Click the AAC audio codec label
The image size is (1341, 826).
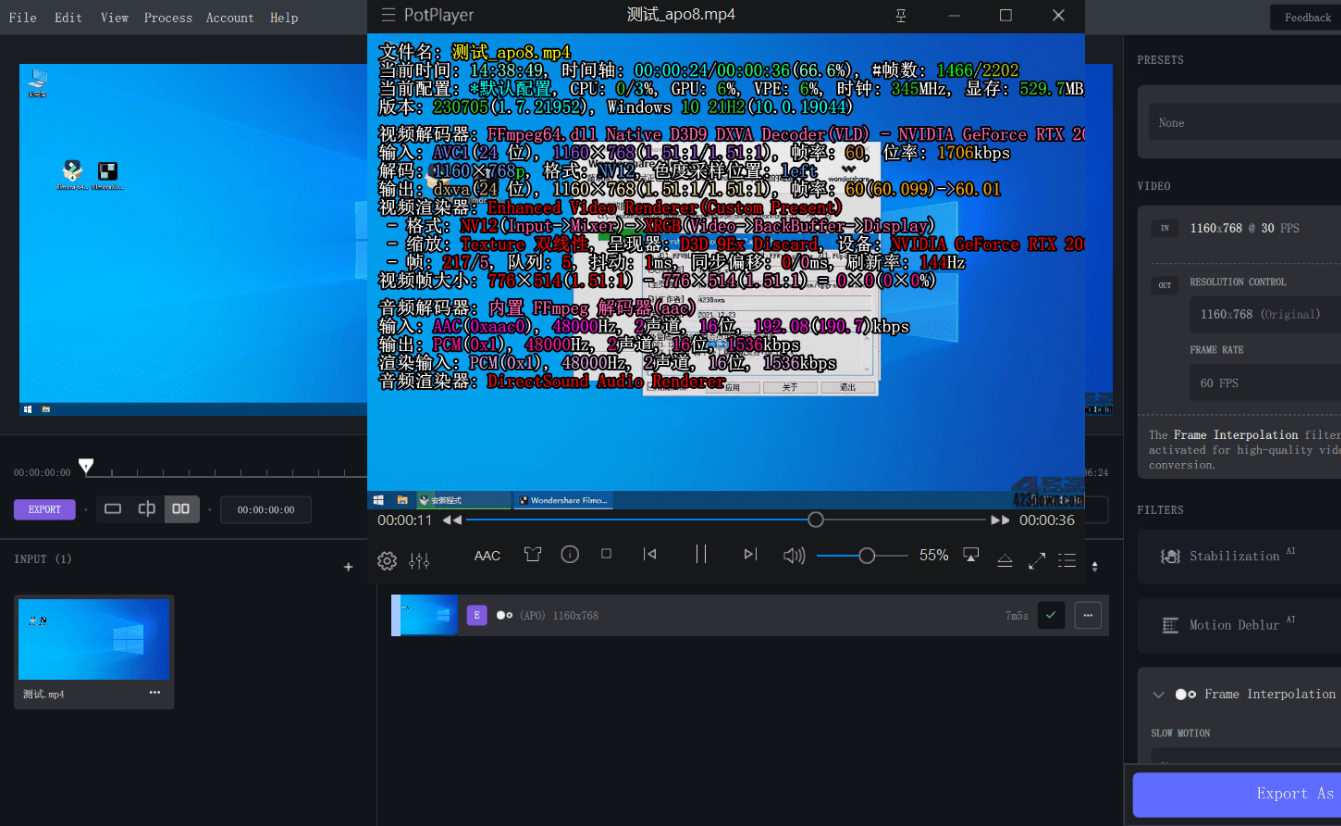click(487, 555)
